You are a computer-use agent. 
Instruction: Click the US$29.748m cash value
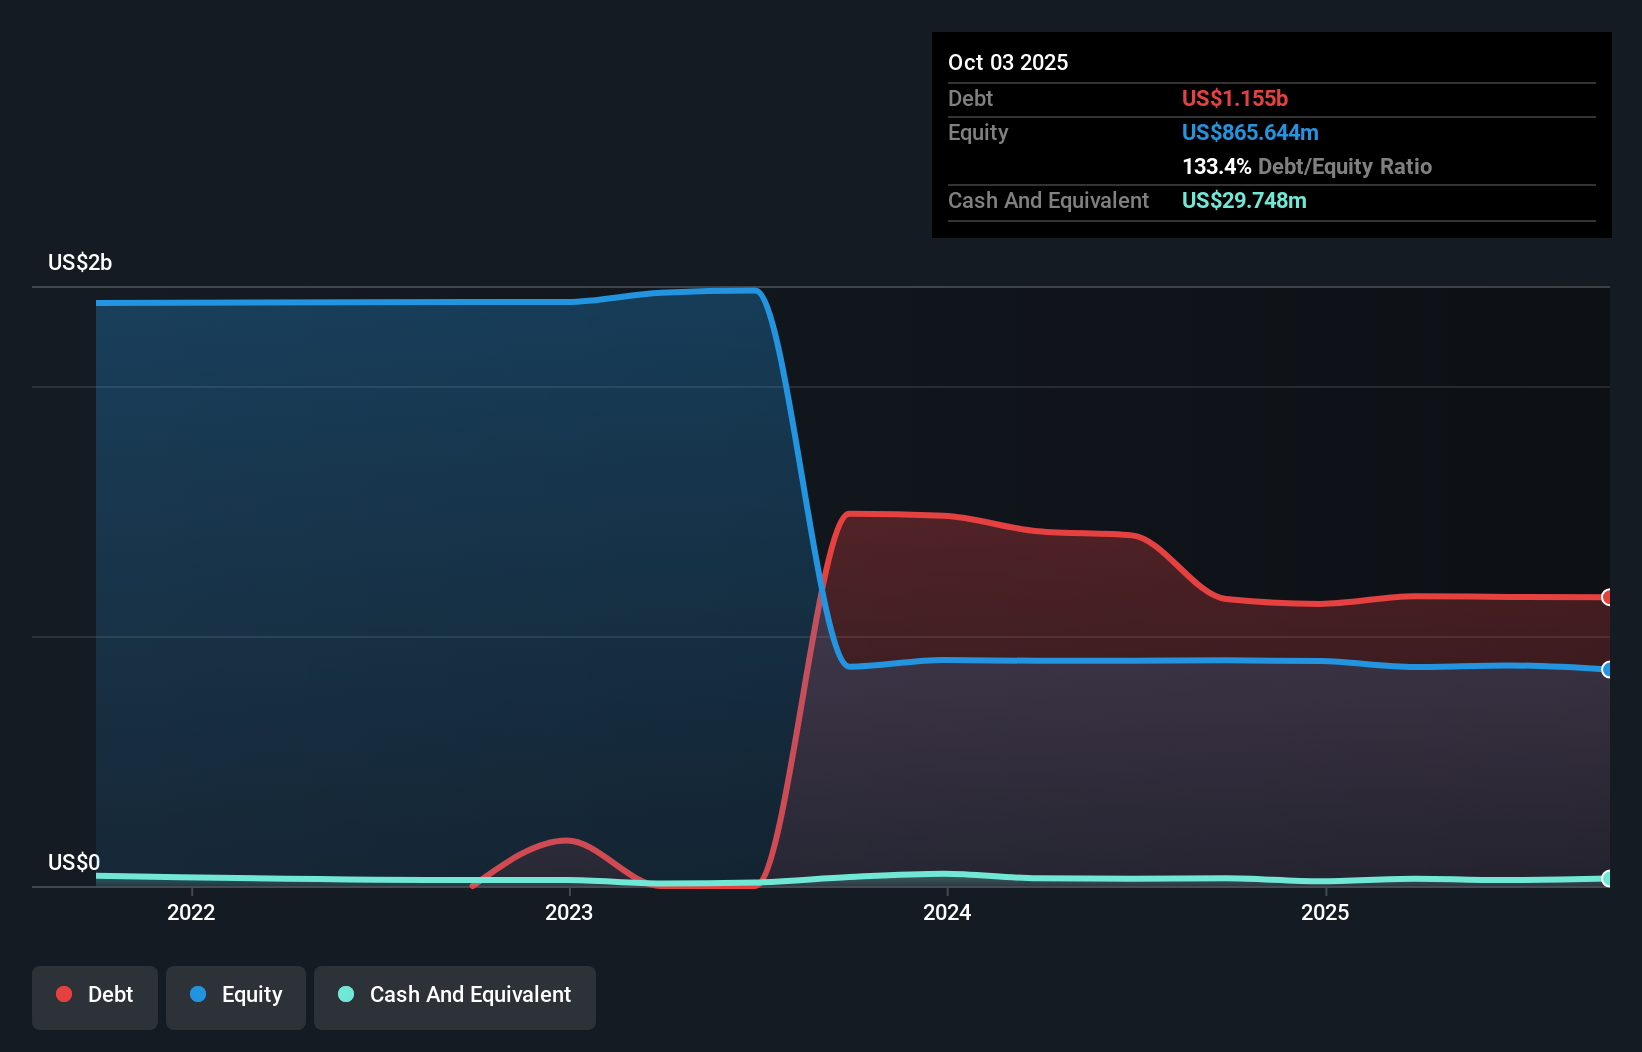click(1244, 200)
